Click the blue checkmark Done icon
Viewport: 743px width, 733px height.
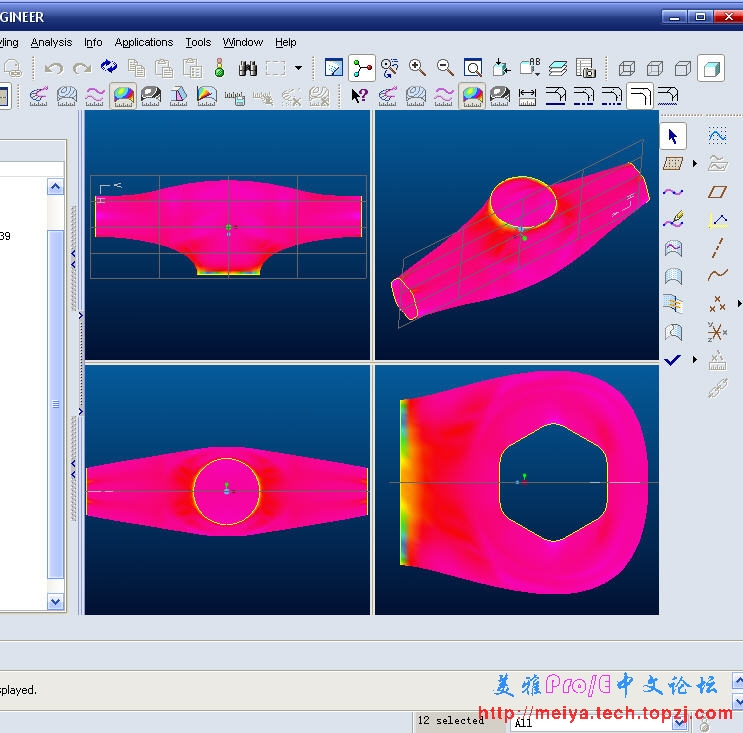[672, 359]
